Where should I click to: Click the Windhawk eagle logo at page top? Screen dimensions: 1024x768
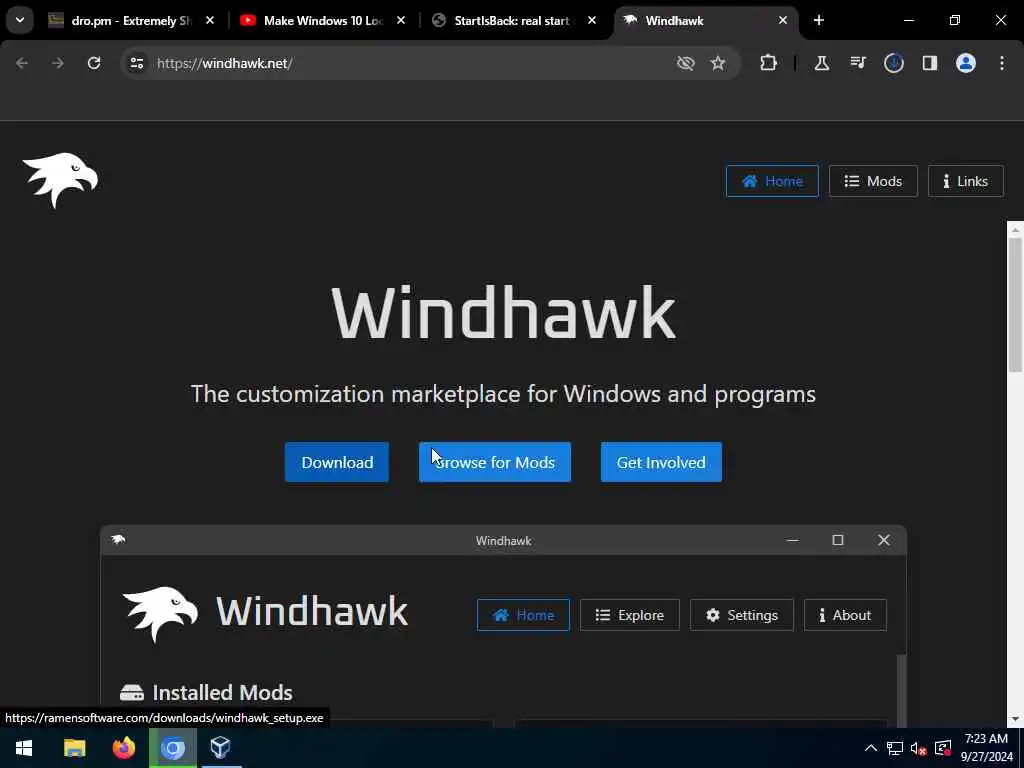coord(60,180)
